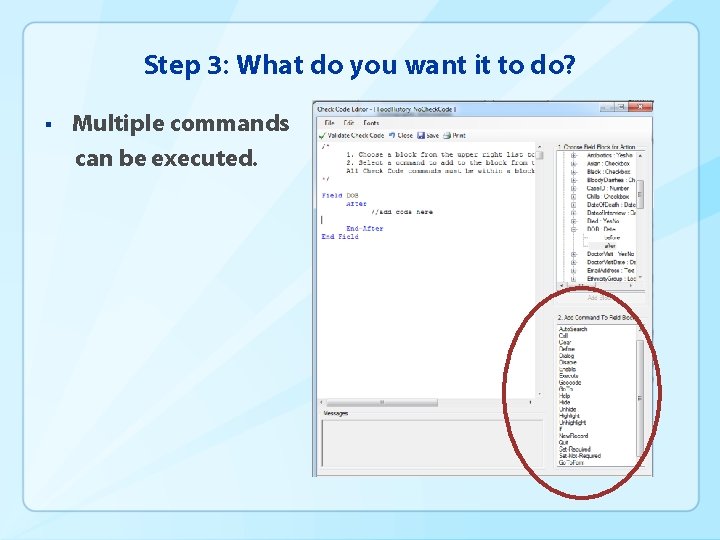This screenshot has height=540, width=720.
Task: Expand the Antibiotics : YesNo tree node
Action: tap(574, 155)
